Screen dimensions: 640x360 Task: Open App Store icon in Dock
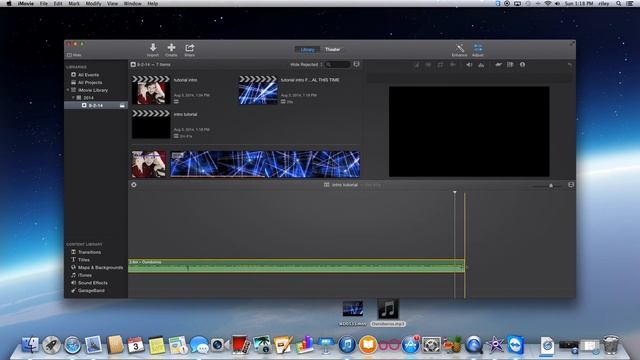tap(411, 345)
